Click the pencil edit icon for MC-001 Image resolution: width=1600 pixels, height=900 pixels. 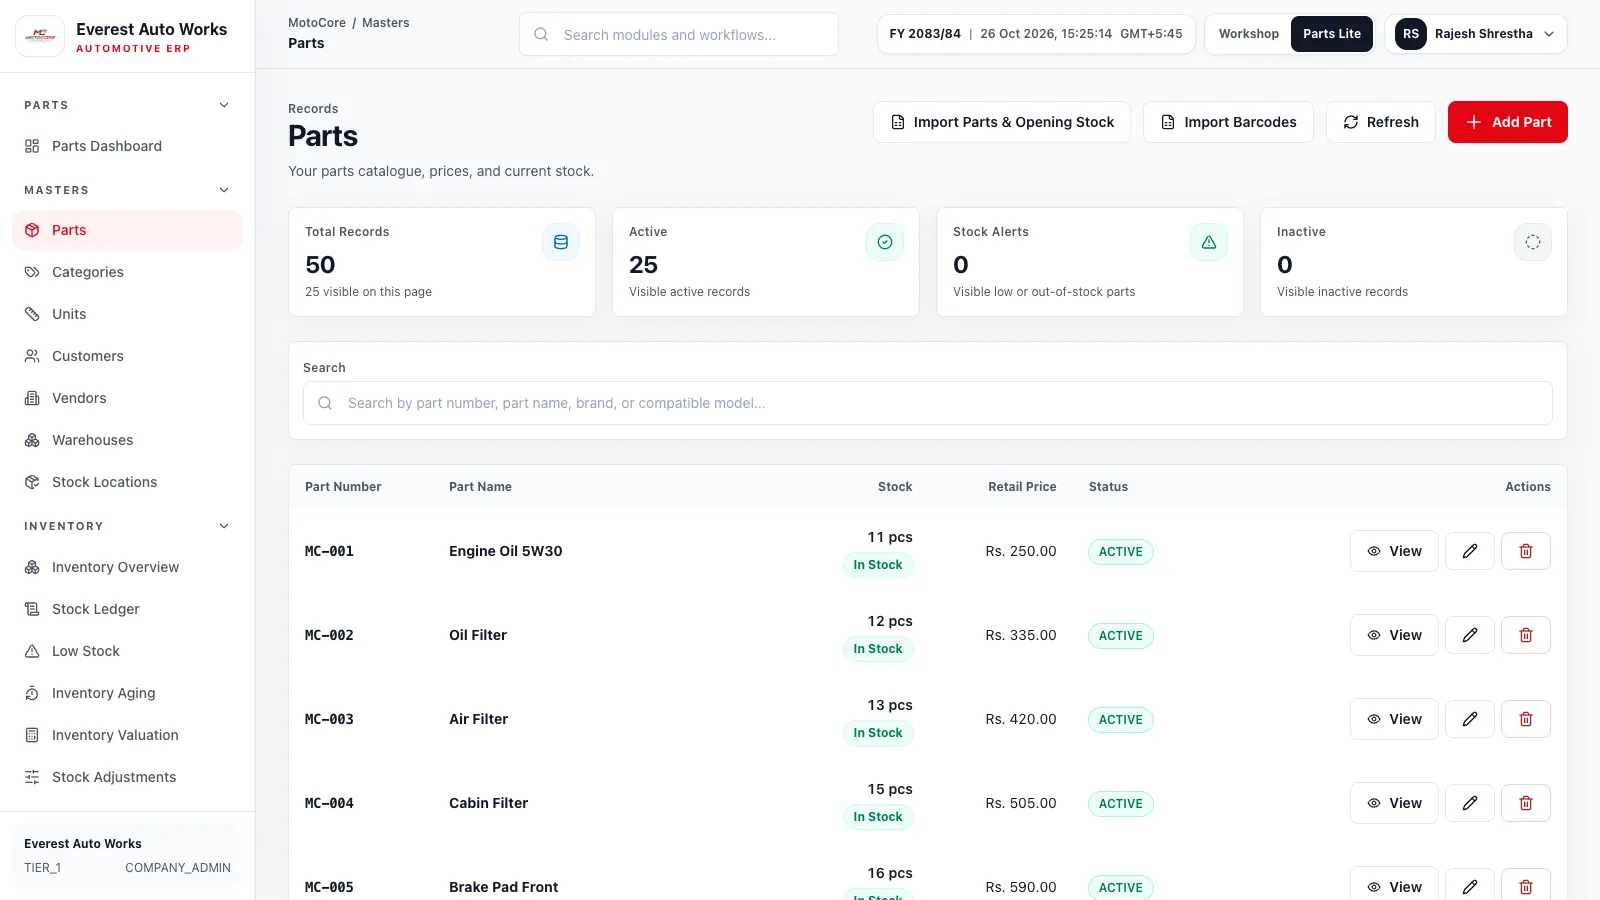click(x=1470, y=551)
